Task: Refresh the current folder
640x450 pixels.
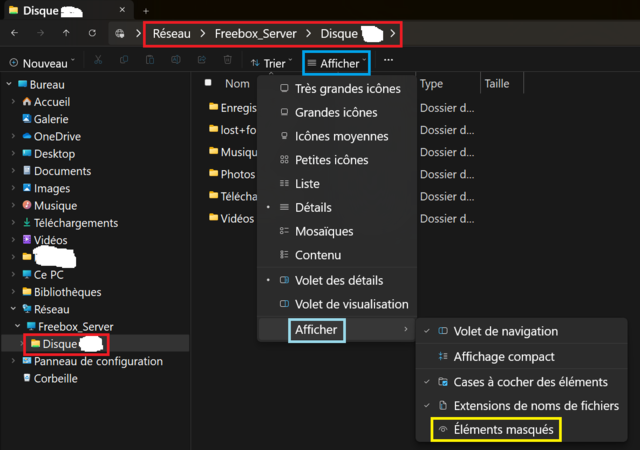Action: point(92,33)
